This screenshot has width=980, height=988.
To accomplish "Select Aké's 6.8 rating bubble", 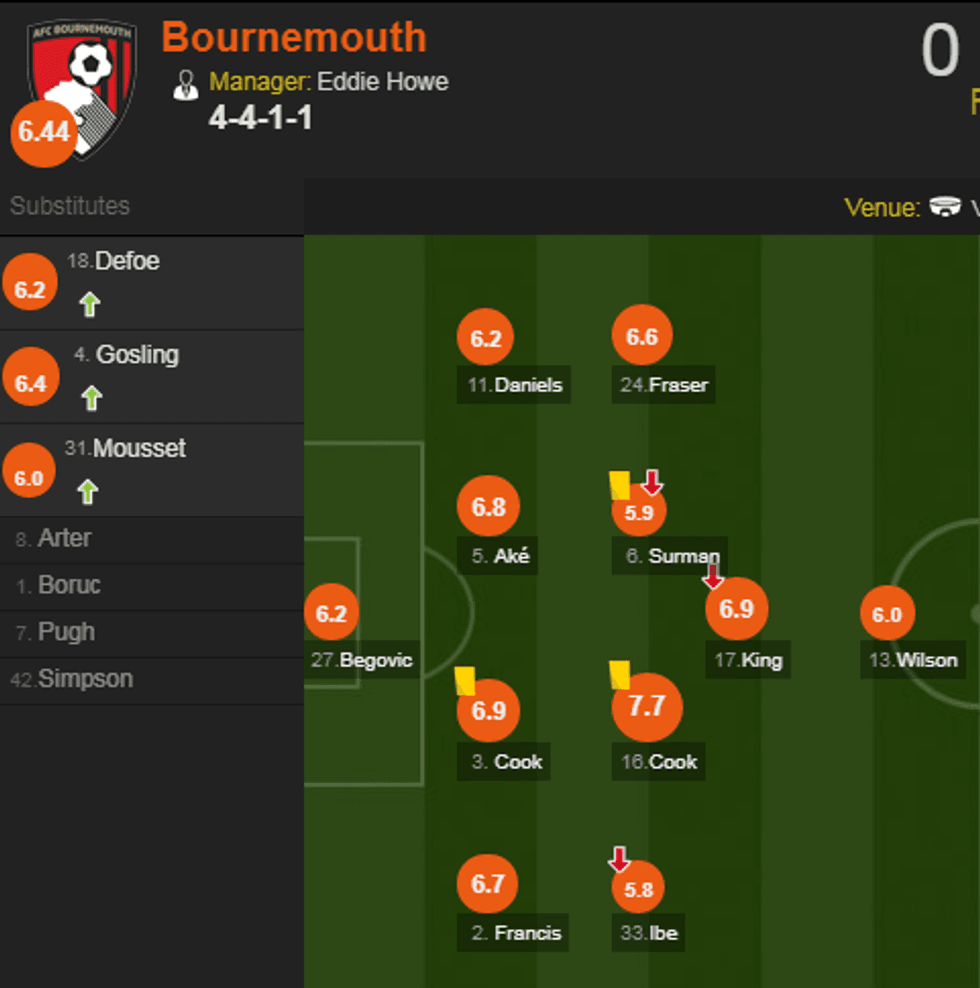I will coord(488,507).
